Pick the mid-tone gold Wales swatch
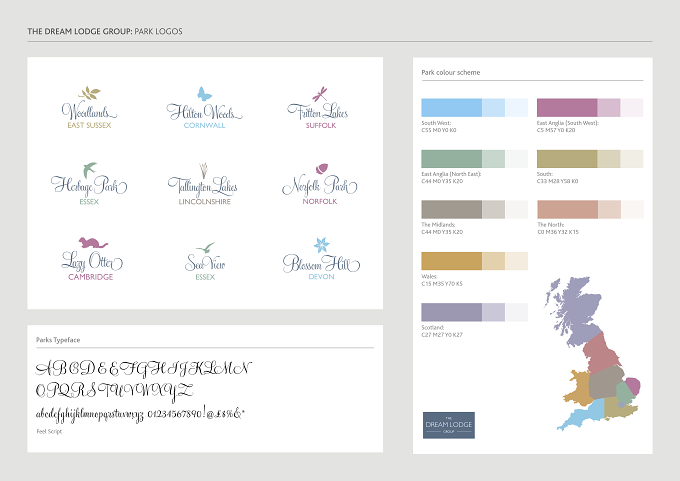The image size is (680, 481). click(494, 261)
